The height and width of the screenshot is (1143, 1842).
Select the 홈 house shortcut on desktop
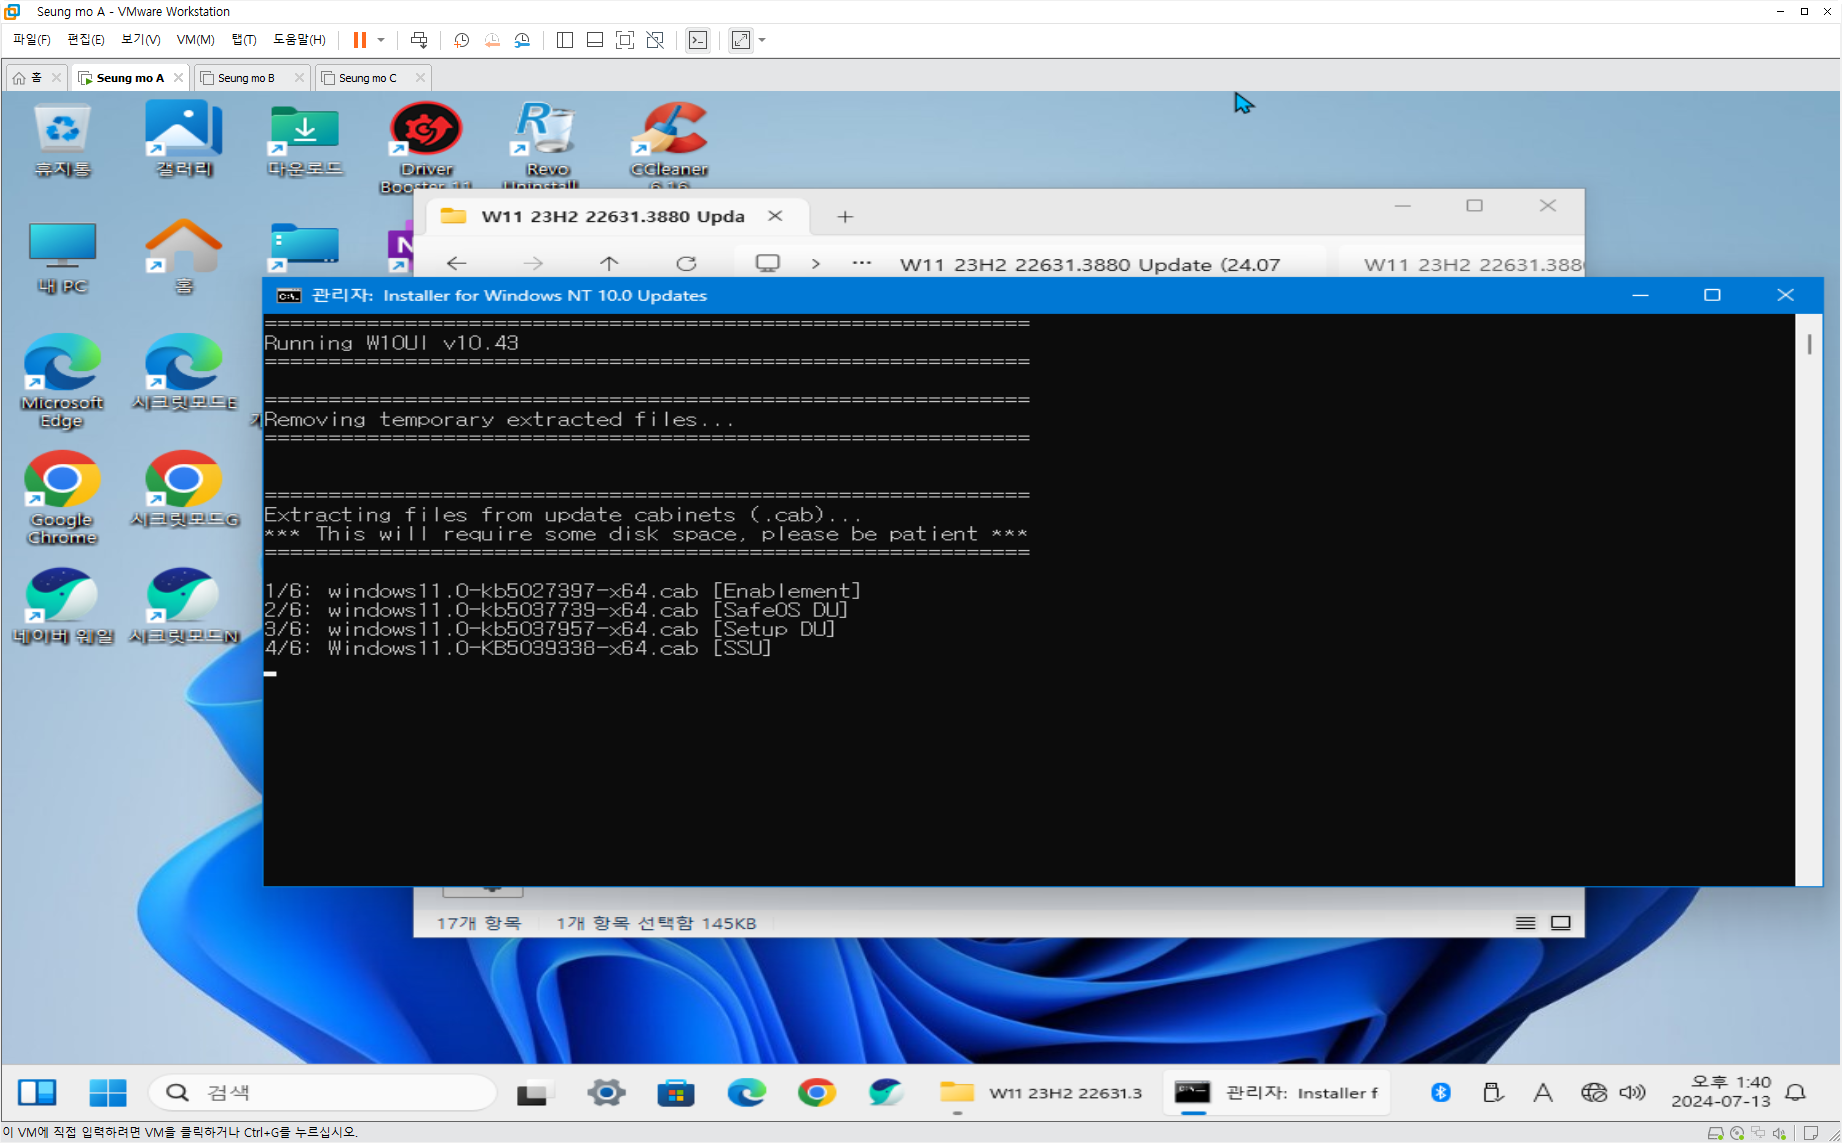pyautogui.click(x=184, y=258)
